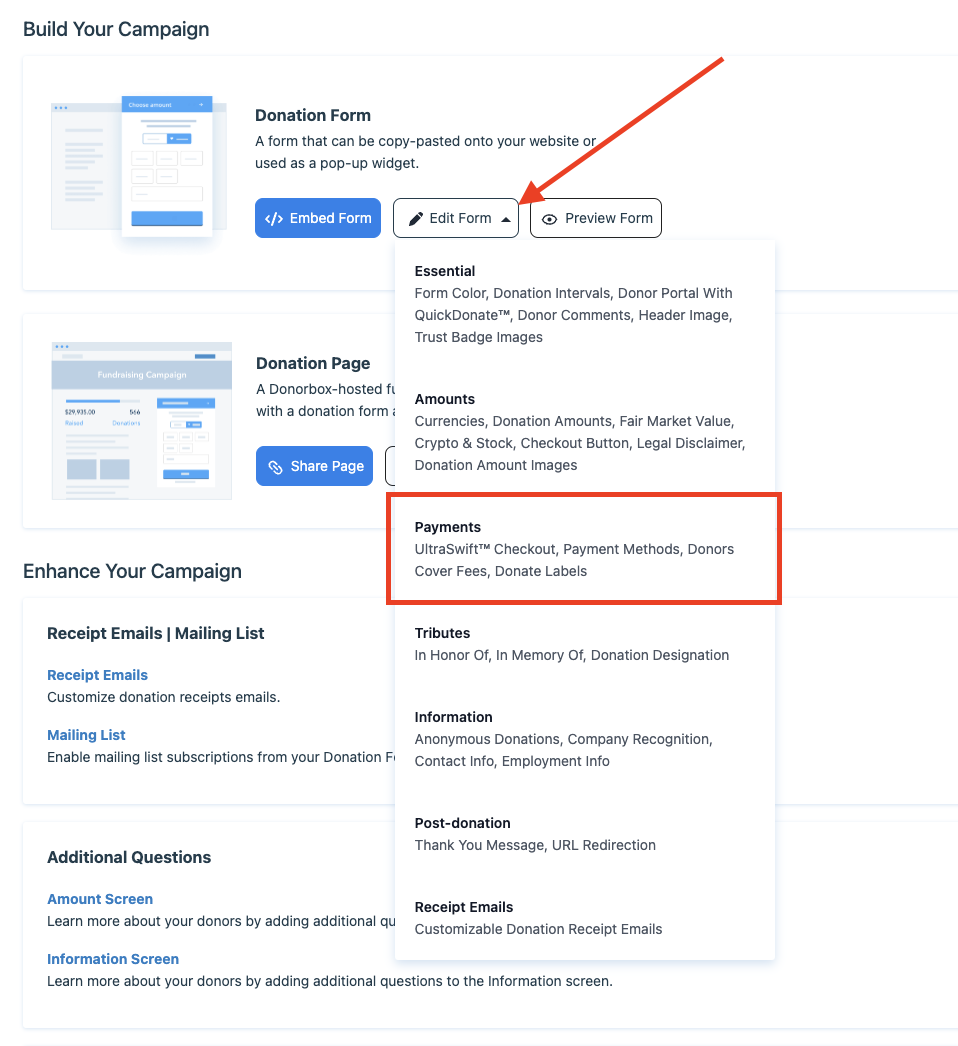
Task: Click the Embed Form code icon
Action: pos(273,218)
